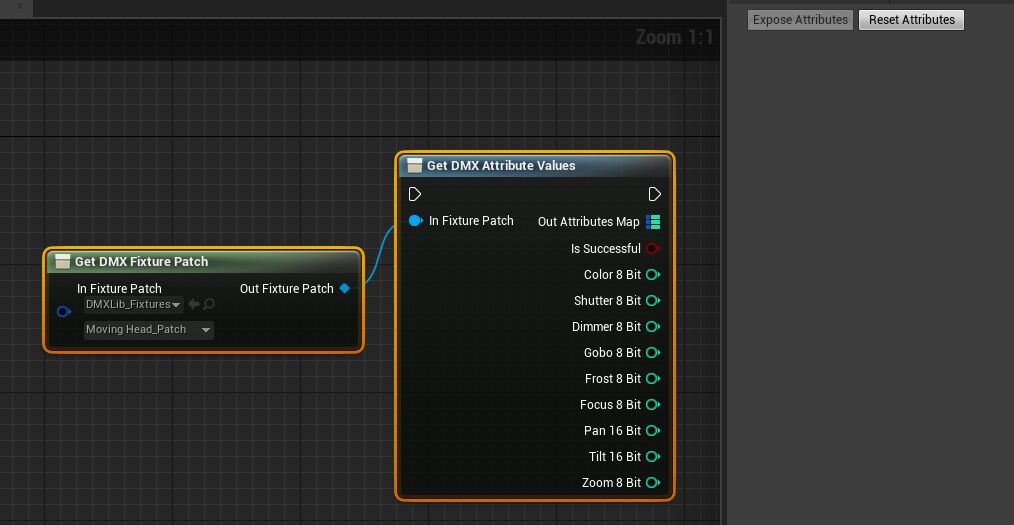Click the Dimmer 8 Bit output pin
Screen dimensions: 1014x525
[652, 327]
